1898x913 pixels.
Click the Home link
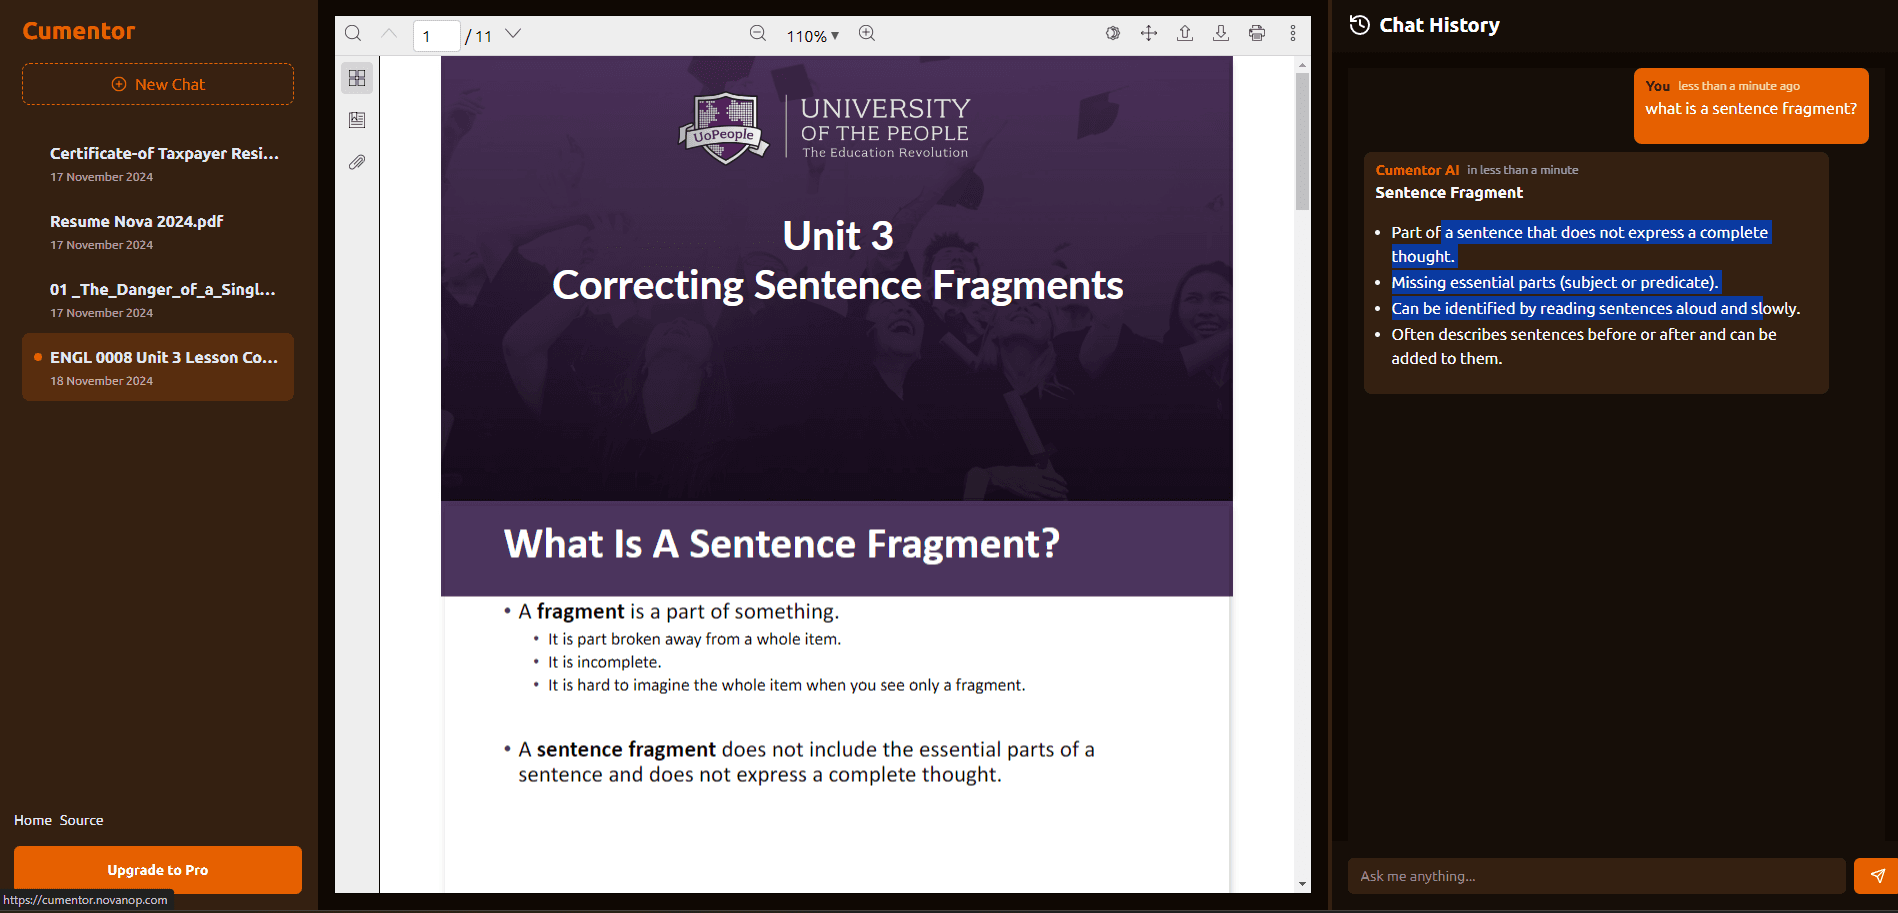coord(33,820)
